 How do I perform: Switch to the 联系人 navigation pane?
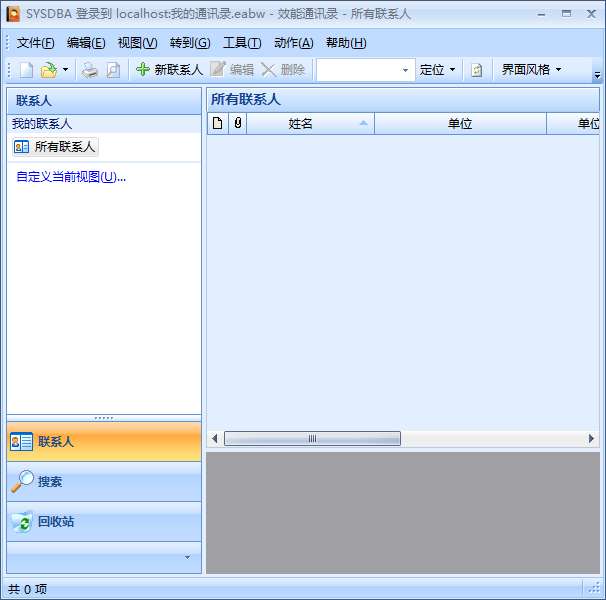(104, 441)
